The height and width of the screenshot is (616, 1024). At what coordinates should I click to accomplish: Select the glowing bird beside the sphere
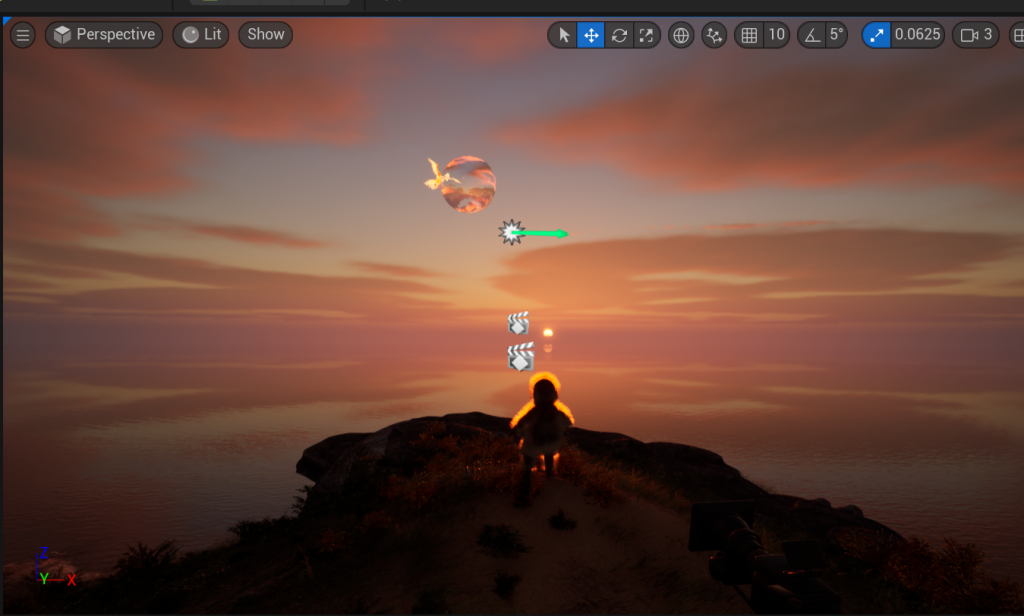[439, 176]
